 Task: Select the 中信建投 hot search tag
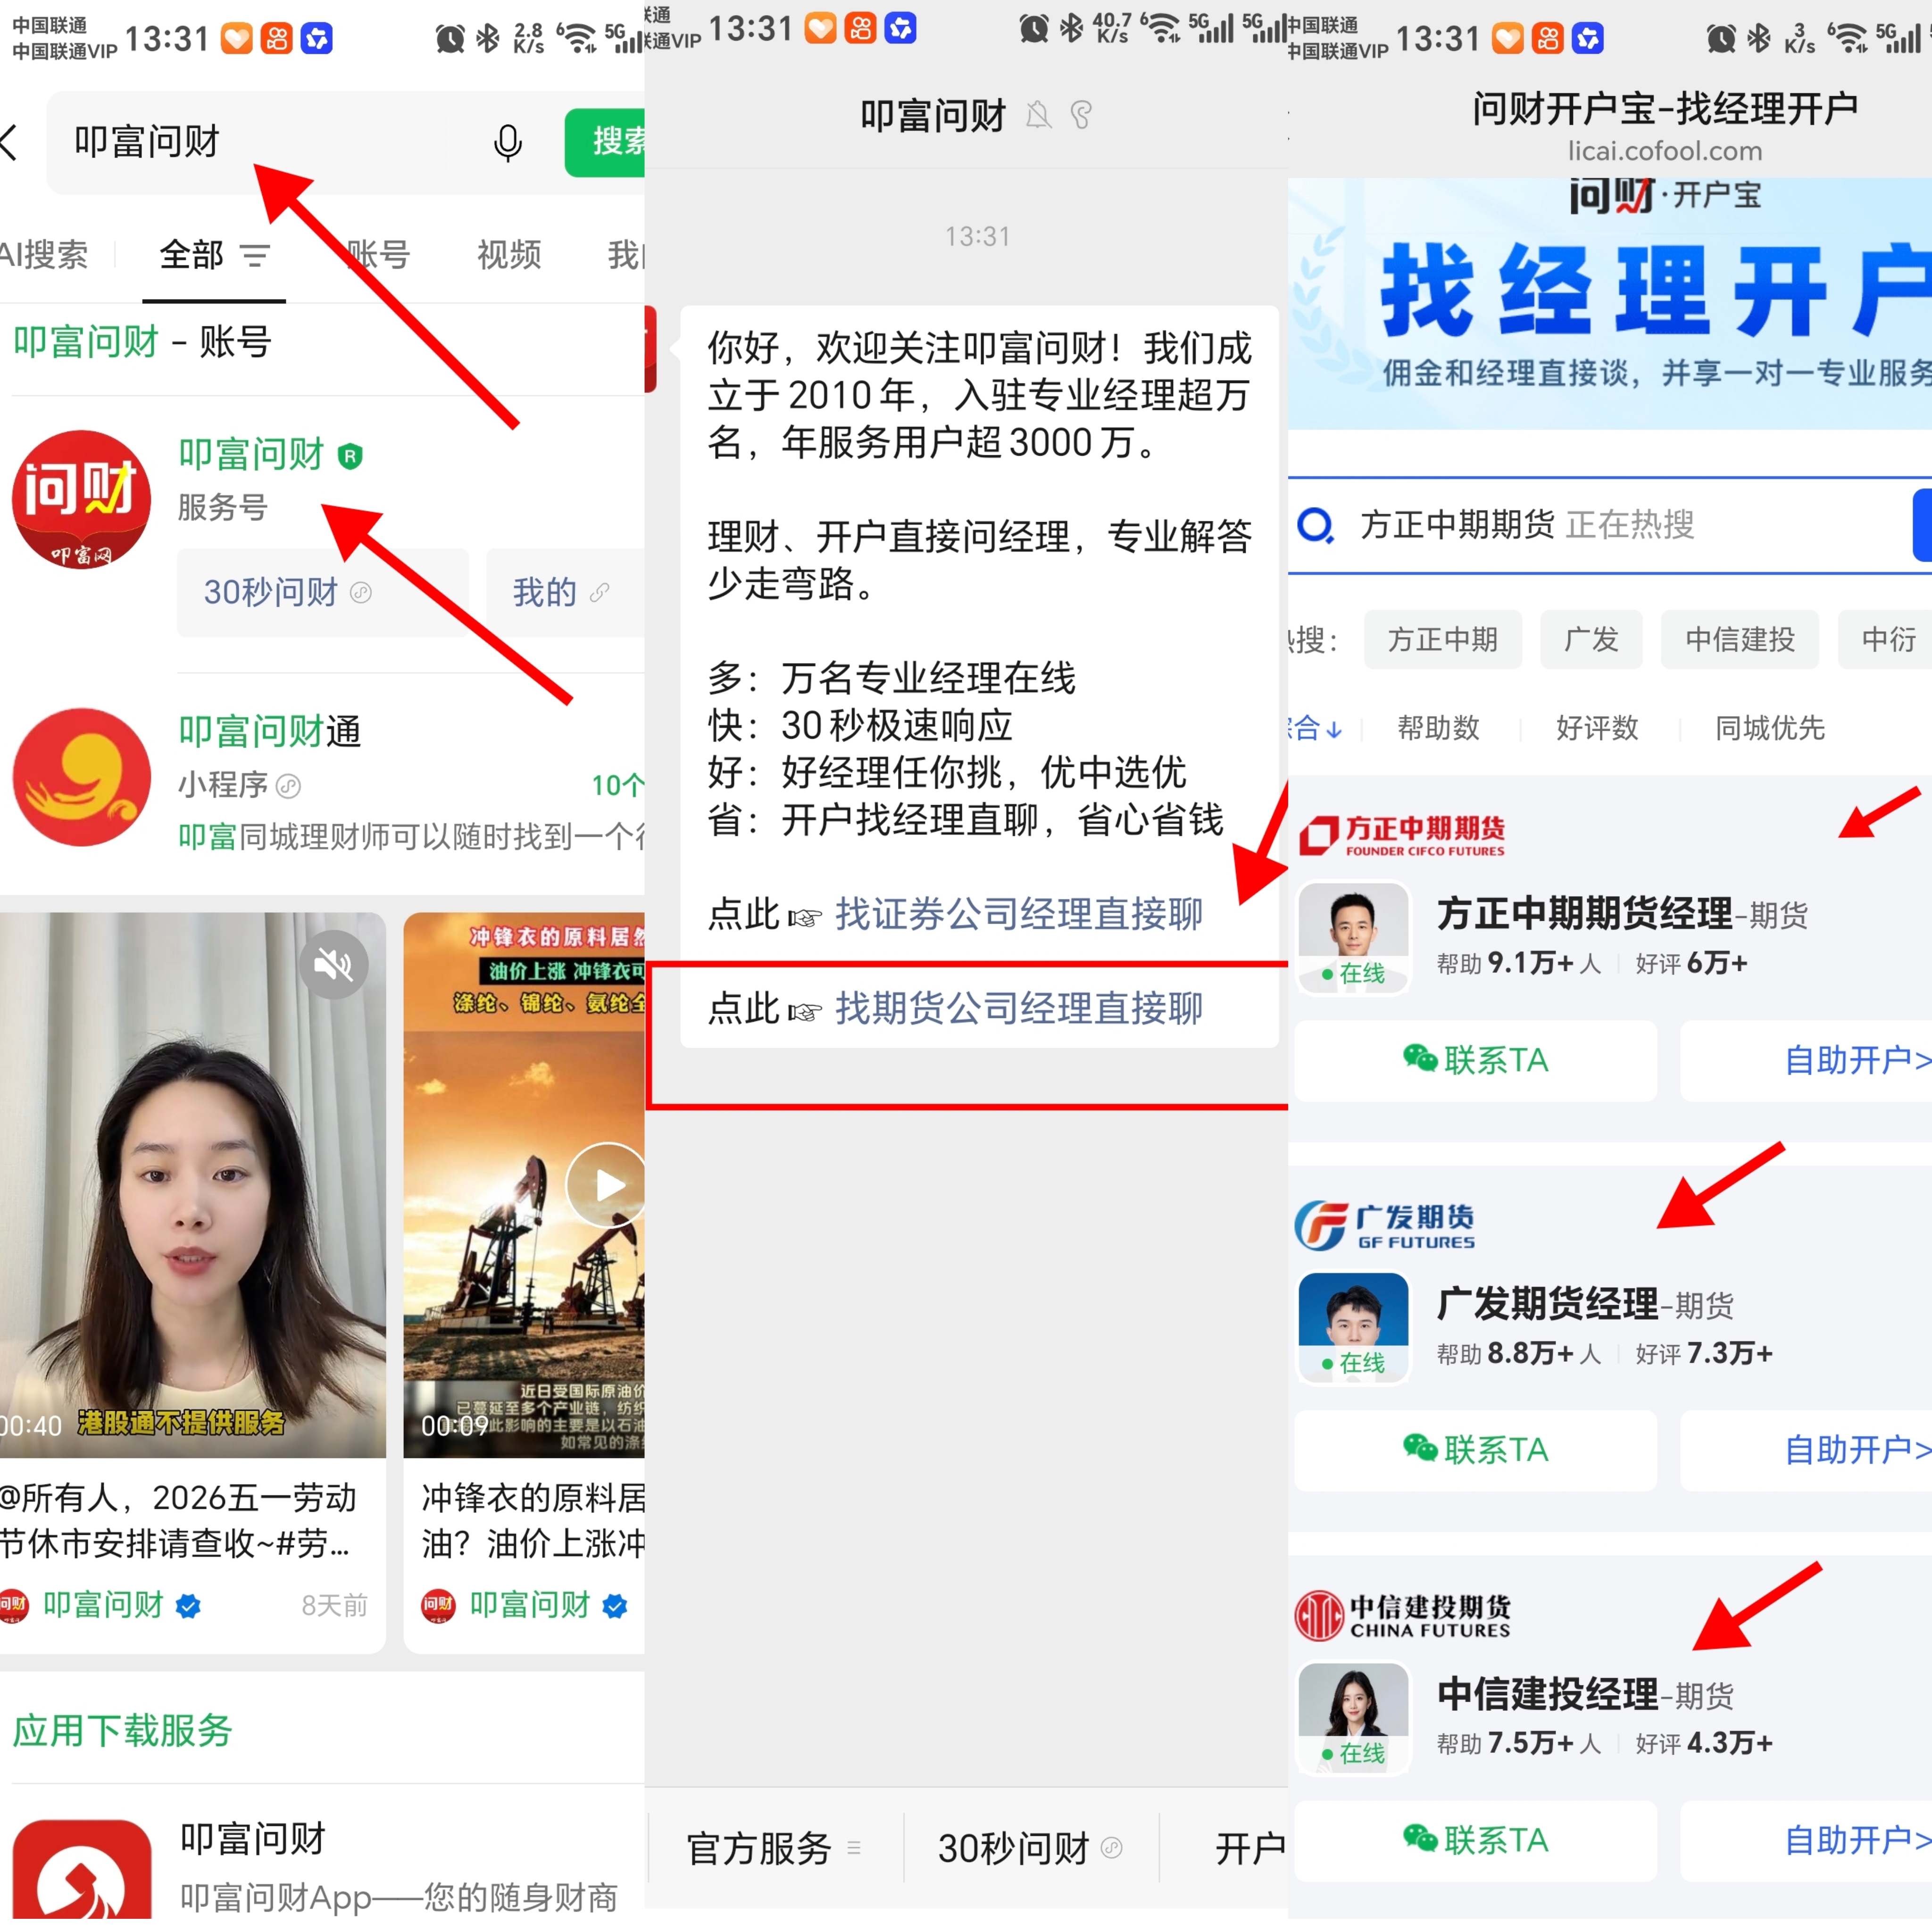(1739, 639)
